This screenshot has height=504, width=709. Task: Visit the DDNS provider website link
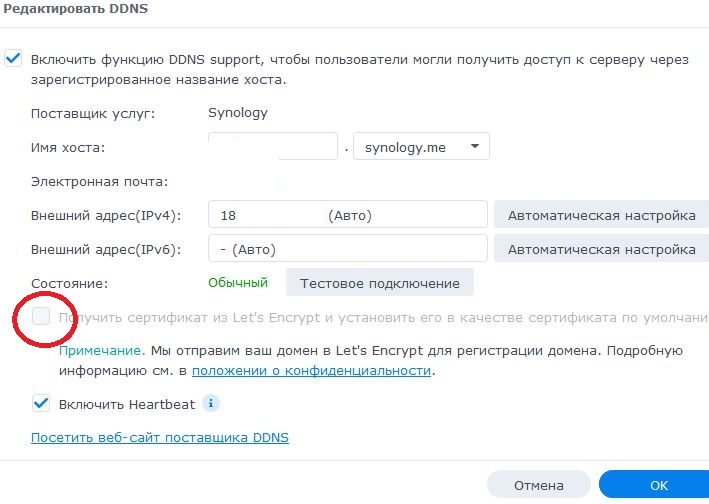point(159,437)
